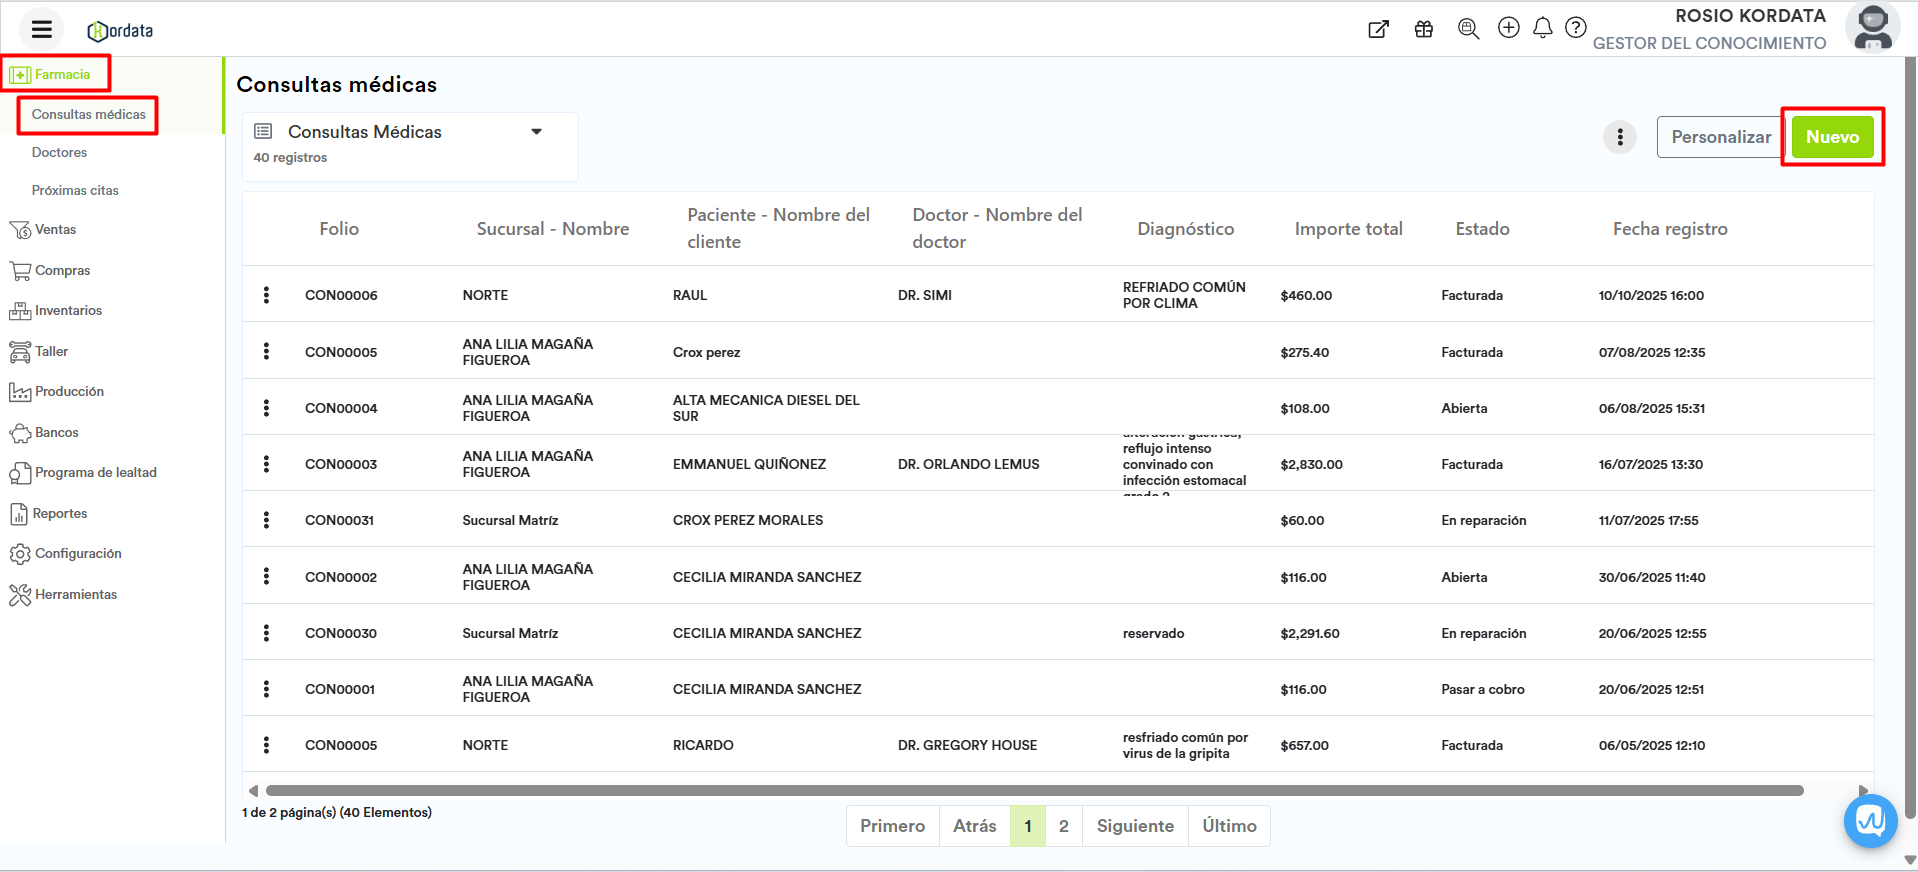
Task: Expand the Ventas sidebar module
Action: pos(55,230)
